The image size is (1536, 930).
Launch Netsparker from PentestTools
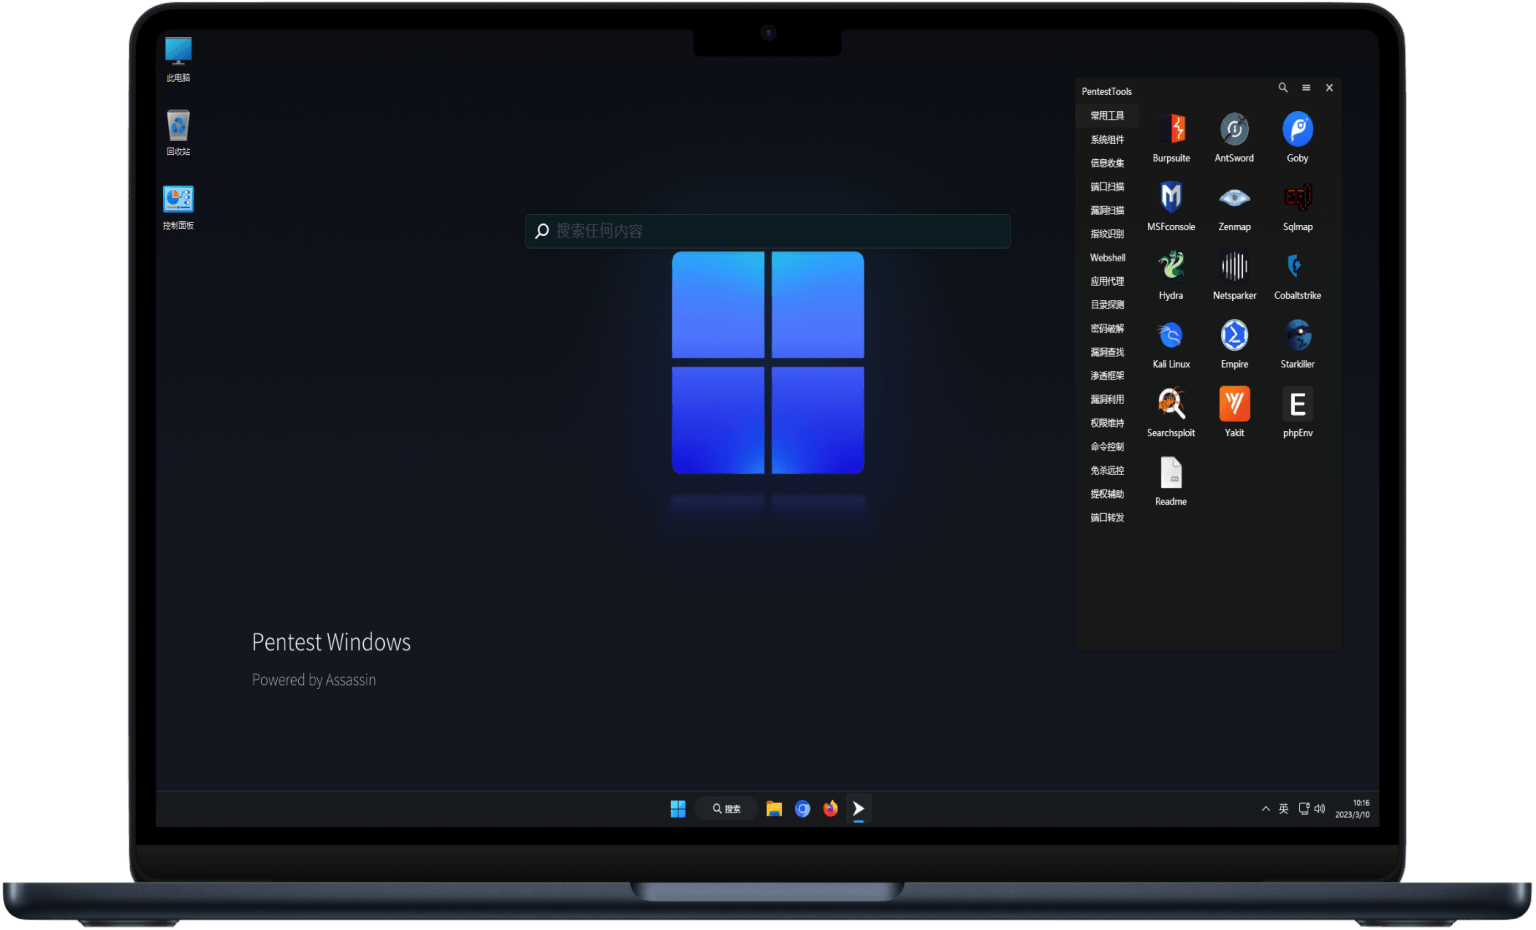1234,266
